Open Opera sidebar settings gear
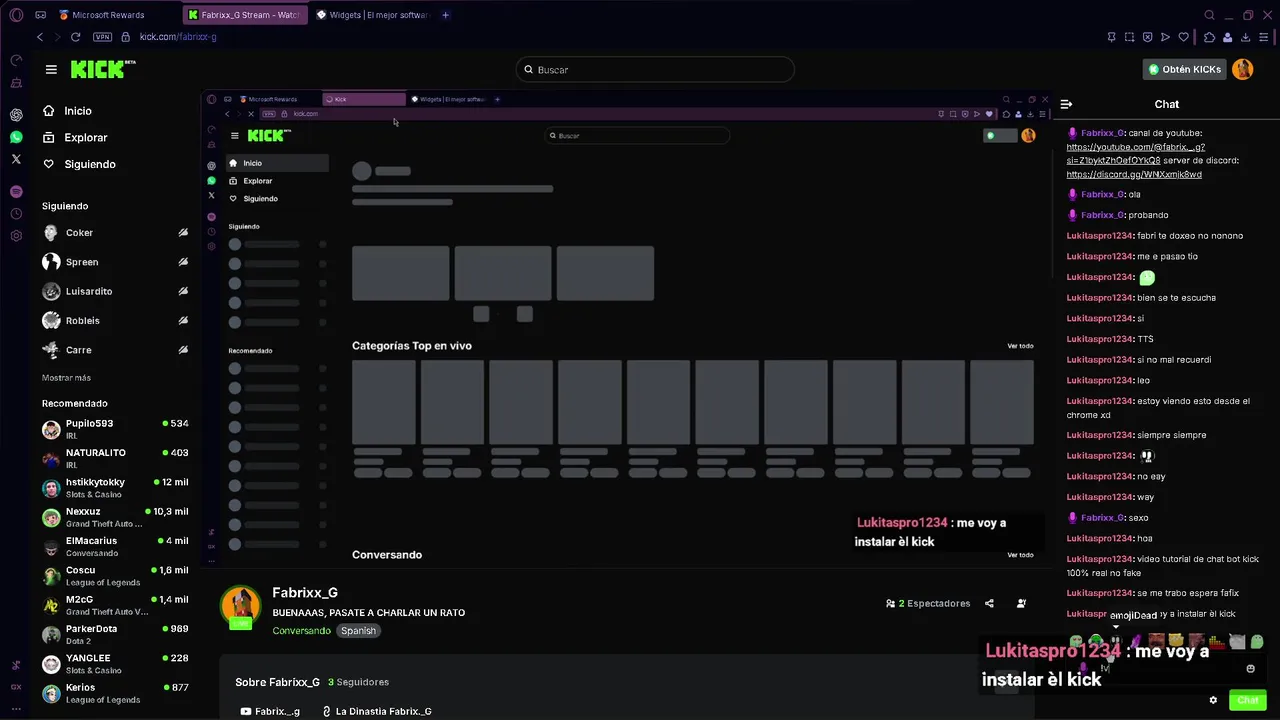This screenshot has height=720, width=1280. [x=16, y=236]
